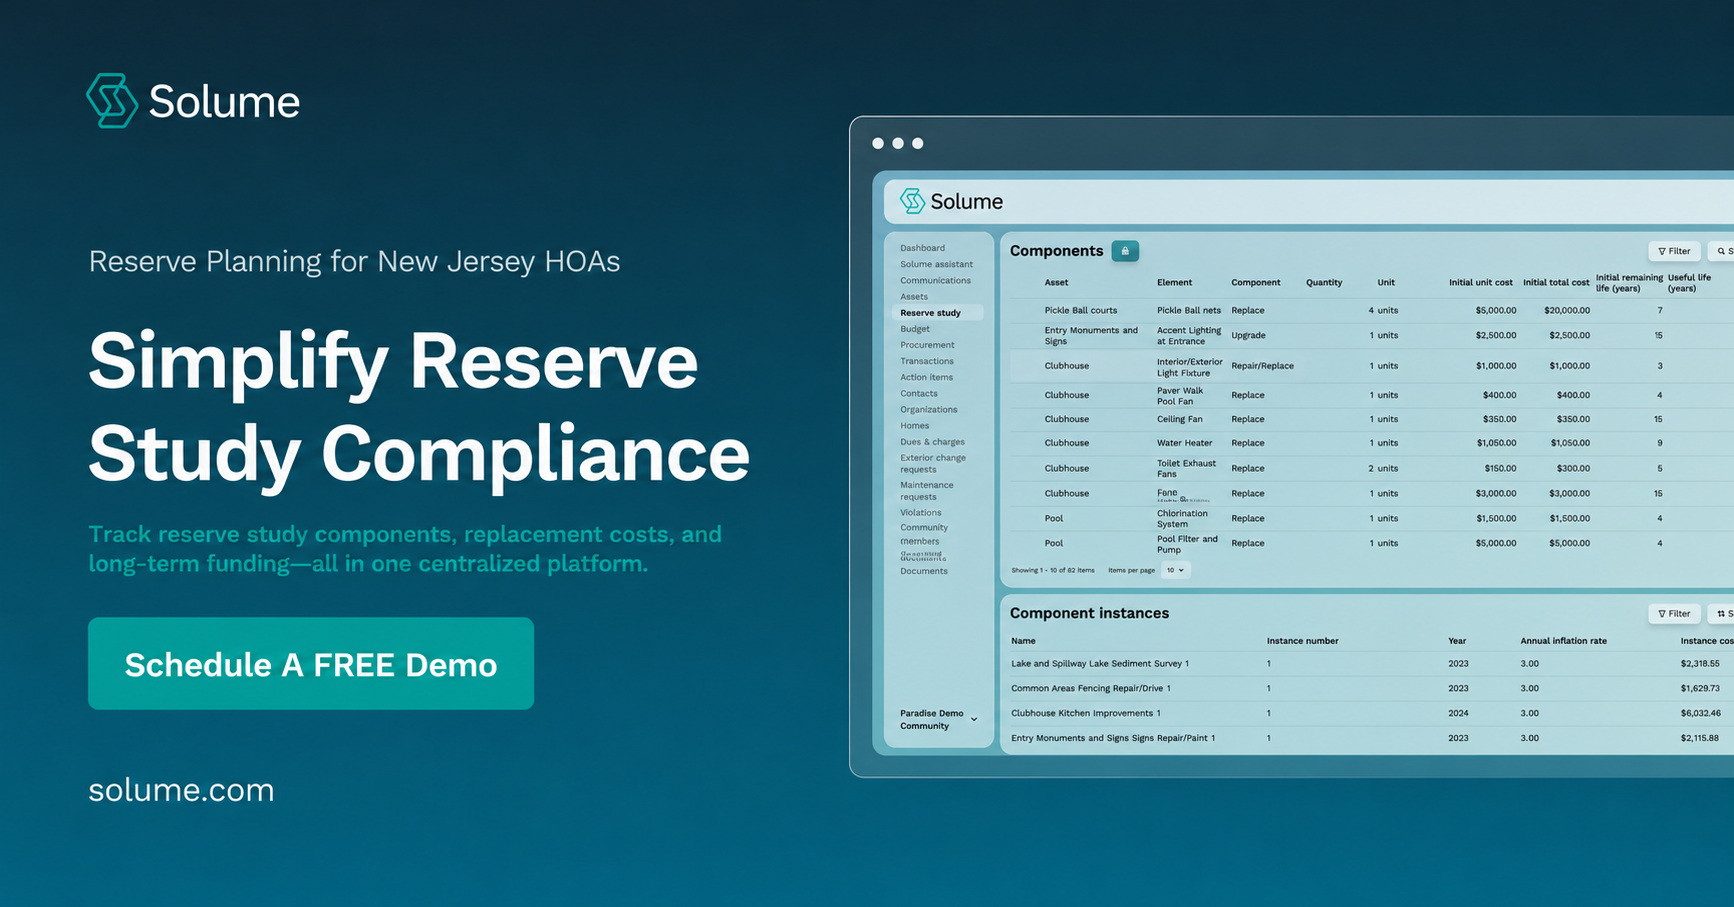The height and width of the screenshot is (907, 1734).
Task: Select the Entry Monuments and Signs component row
Action: (1370, 336)
